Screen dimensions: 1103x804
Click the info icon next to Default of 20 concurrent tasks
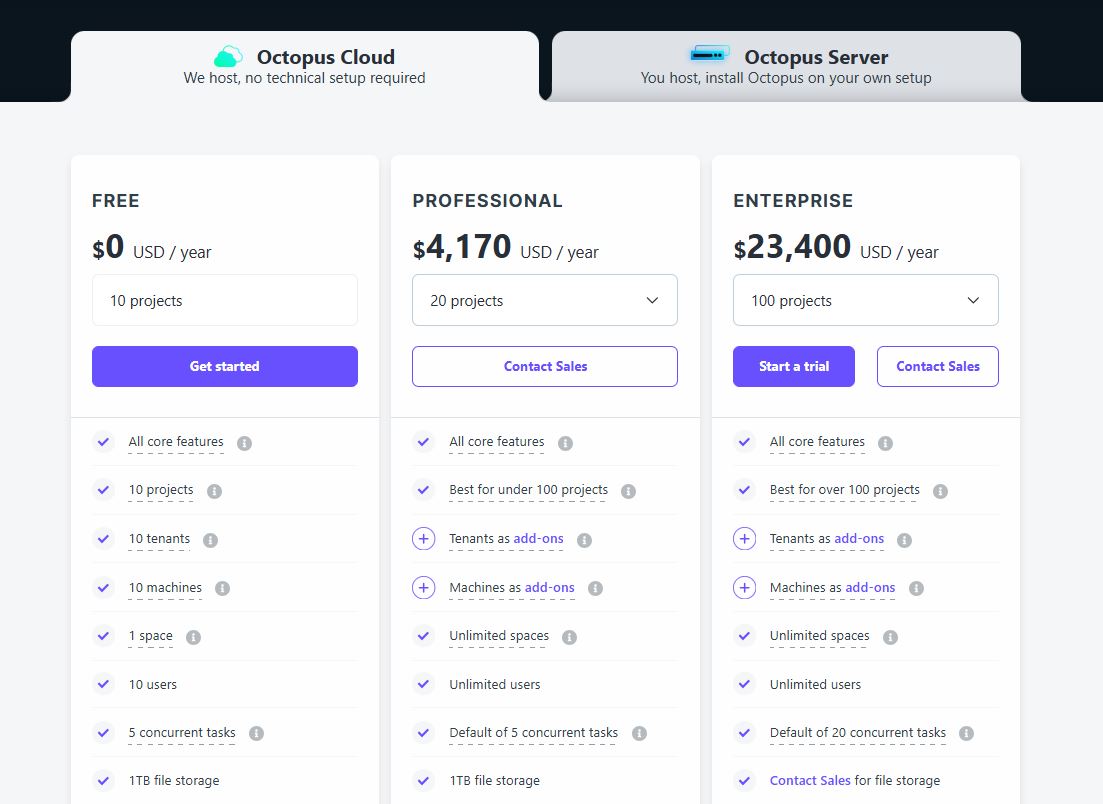point(966,733)
